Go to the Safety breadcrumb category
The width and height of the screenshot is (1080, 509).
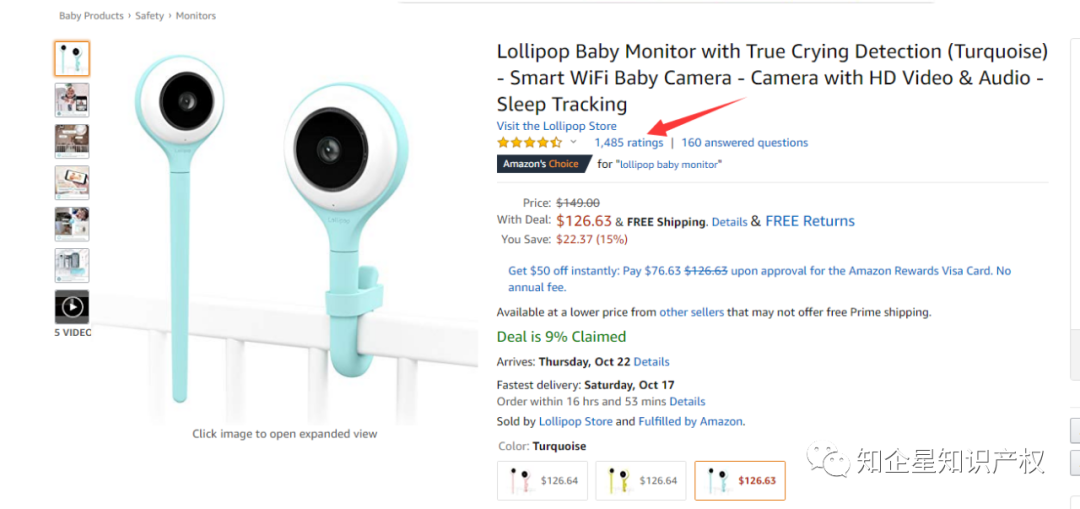pyautogui.click(x=150, y=16)
